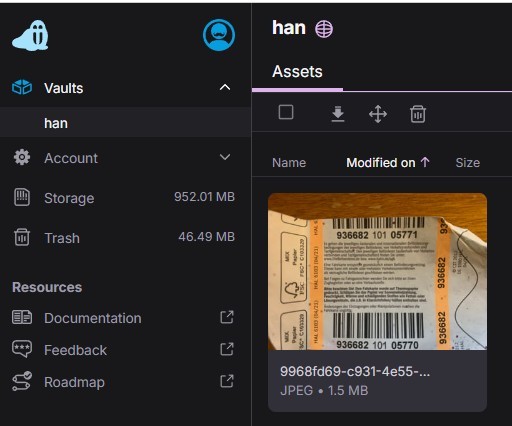Open the Documentation link
The width and height of the screenshot is (512, 426).
click(x=93, y=318)
